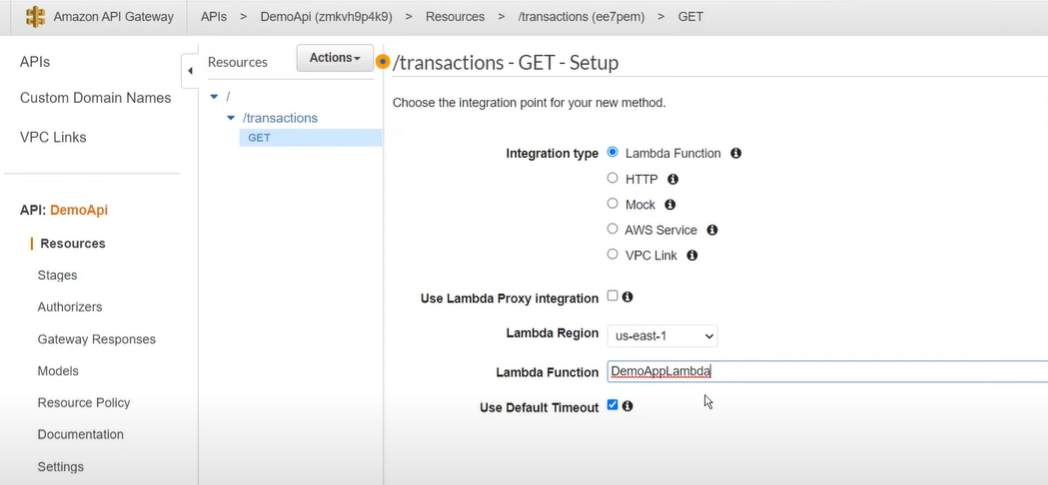Open info icon beside VPC Link option
The height and width of the screenshot is (485, 1048).
tap(692, 255)
